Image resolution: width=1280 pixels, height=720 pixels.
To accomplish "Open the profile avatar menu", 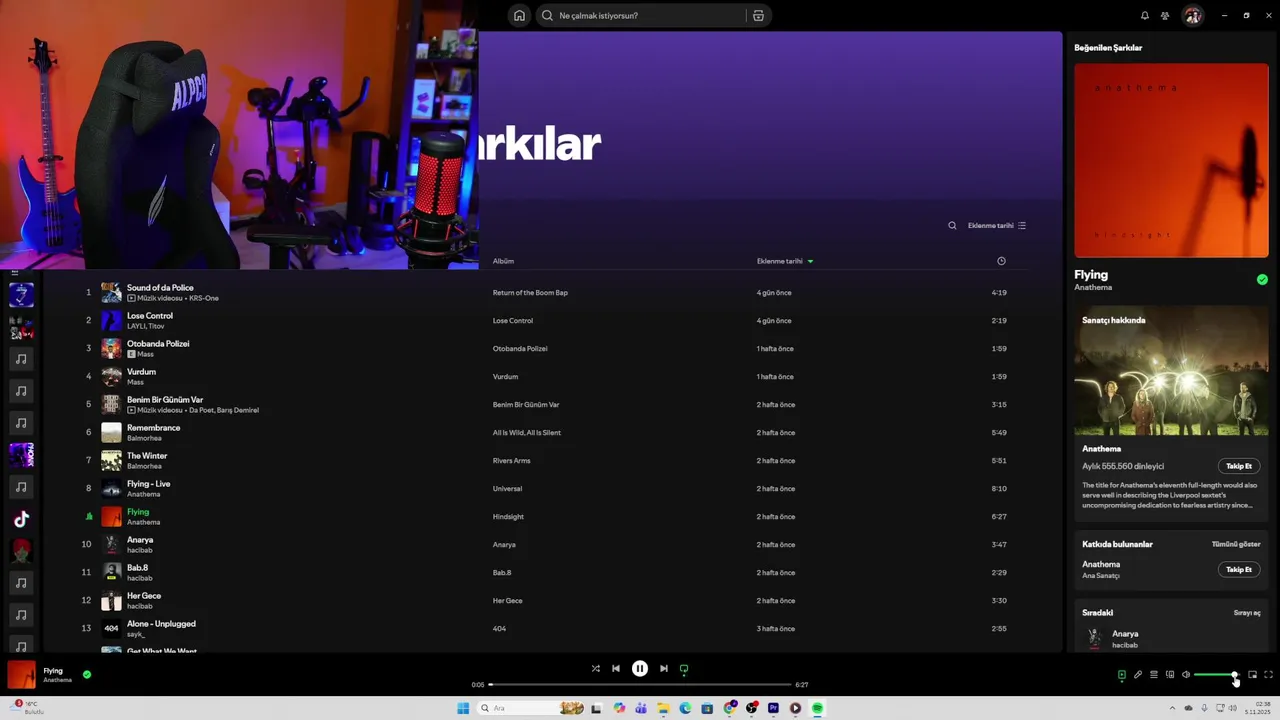I will tap(1192, 15).
